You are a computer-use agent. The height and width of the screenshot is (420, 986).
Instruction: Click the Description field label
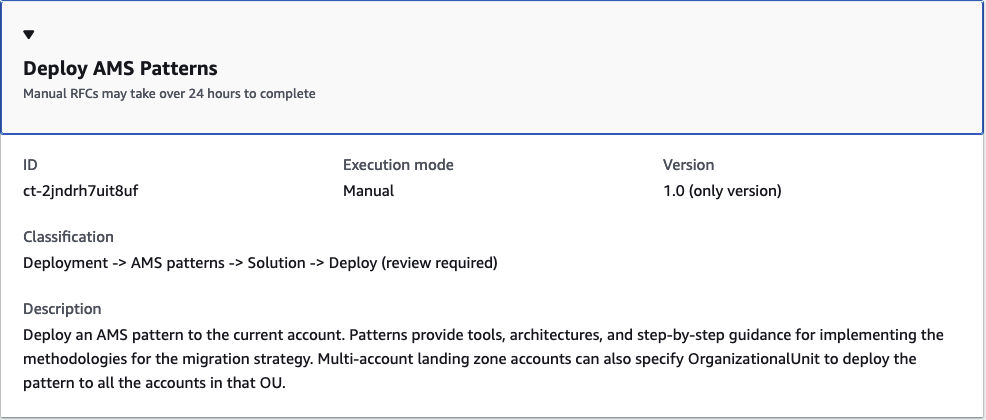(x=62, y=309)
